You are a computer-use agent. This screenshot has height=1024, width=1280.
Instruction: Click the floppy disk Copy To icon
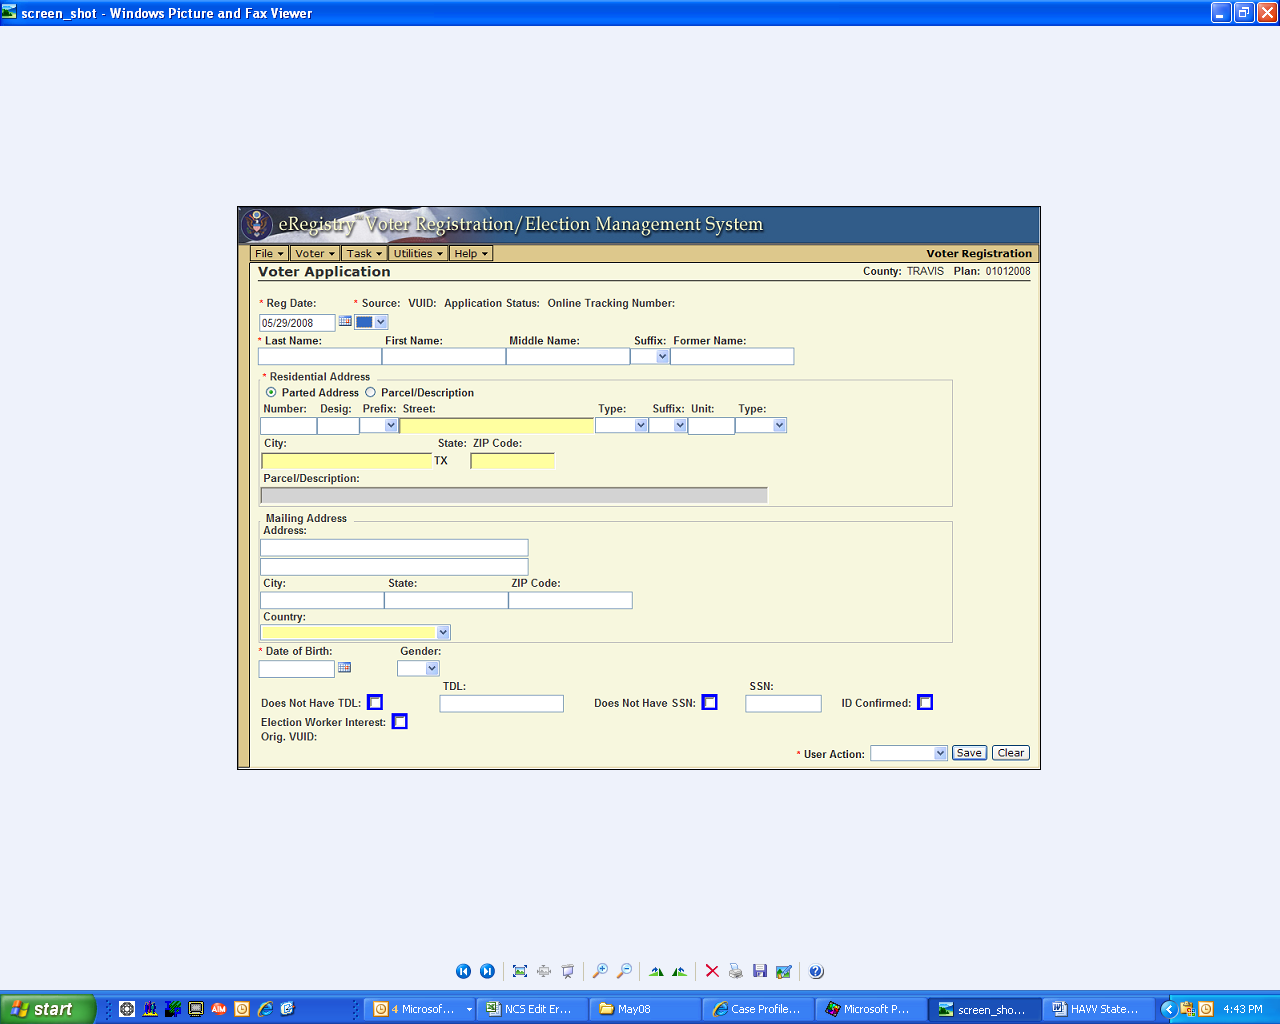click(x=760, y=971)
